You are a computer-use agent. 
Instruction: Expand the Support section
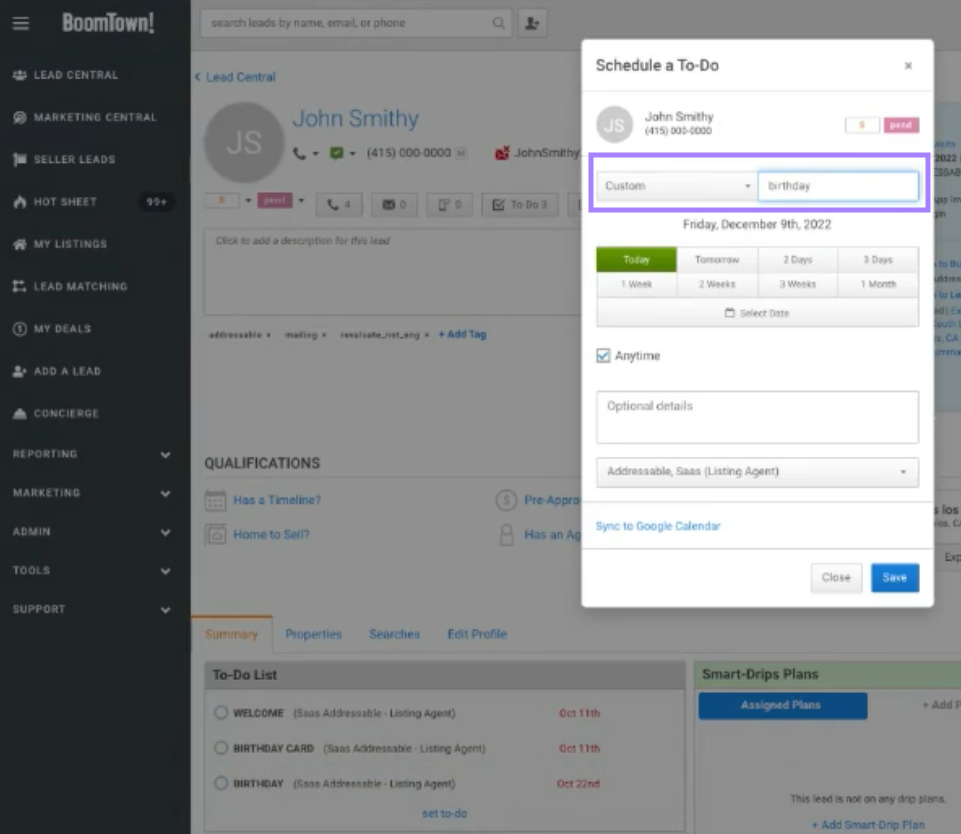(x=92, y=609)
